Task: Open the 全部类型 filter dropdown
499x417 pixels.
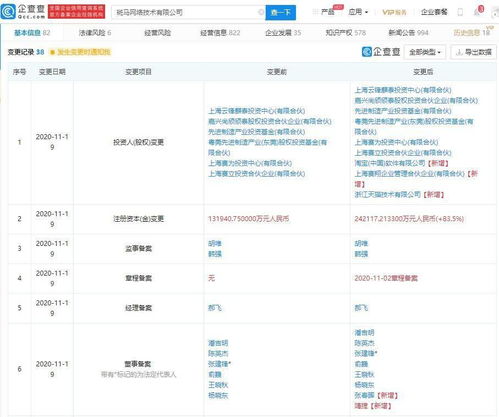Action: tap(425, 52)
